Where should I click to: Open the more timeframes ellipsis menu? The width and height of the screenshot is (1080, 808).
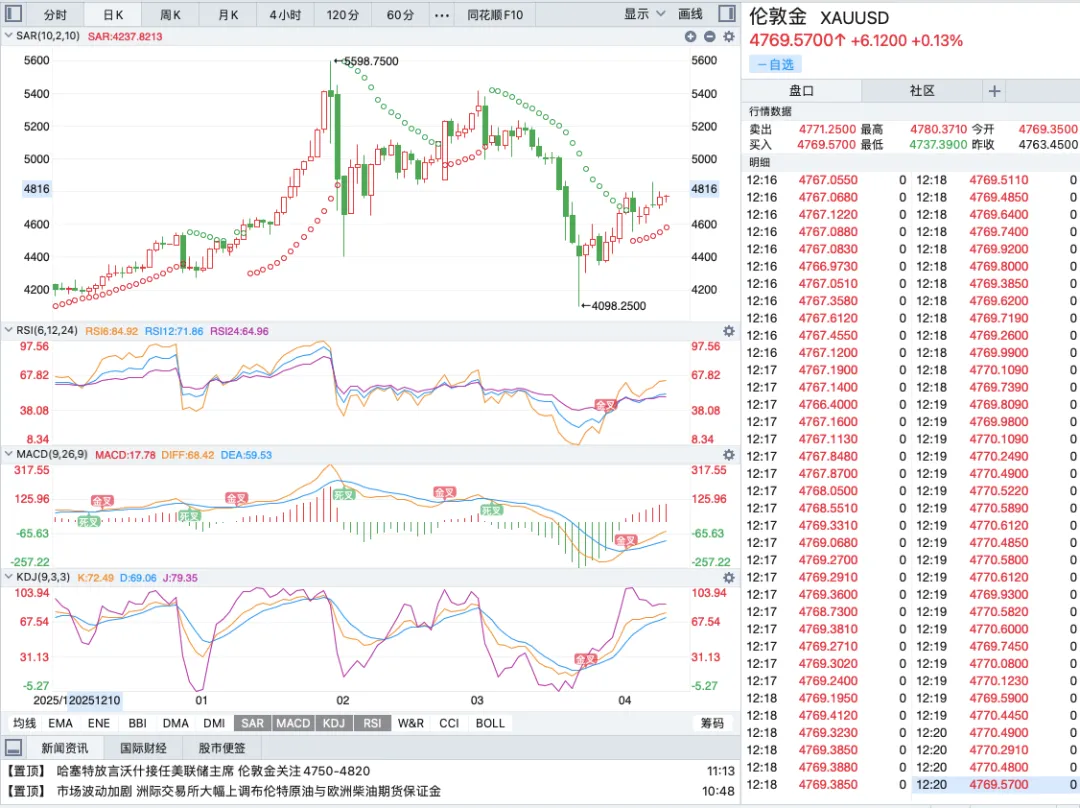(442, 15)
